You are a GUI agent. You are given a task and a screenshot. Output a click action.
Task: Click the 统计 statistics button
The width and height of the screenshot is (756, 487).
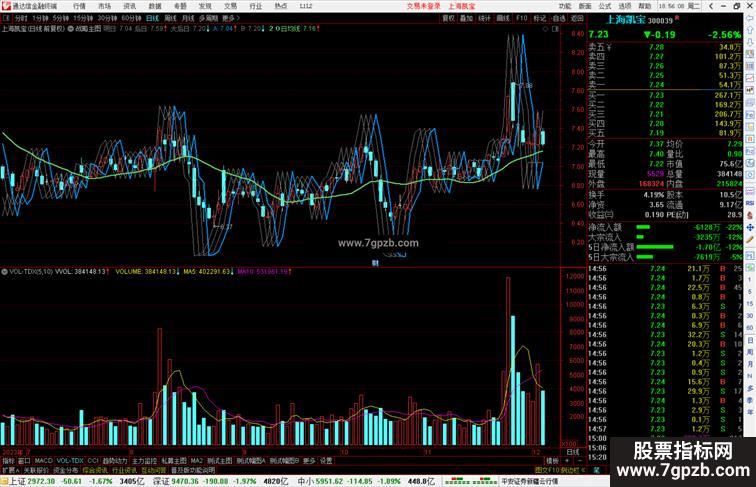[485, 18]
